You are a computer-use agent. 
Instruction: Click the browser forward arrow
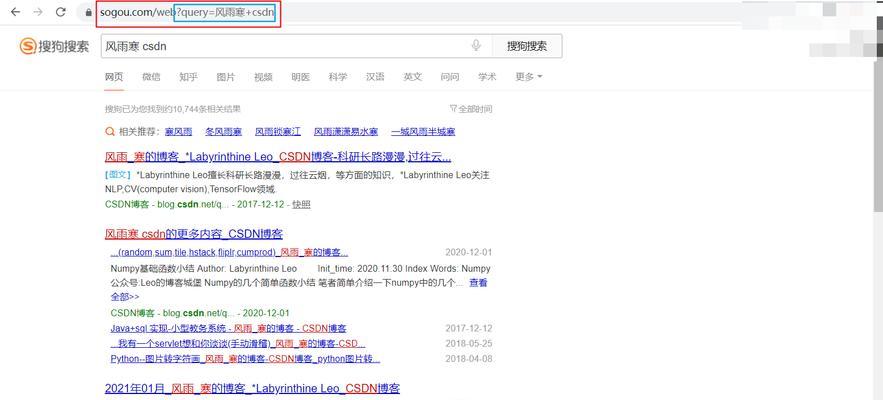pos(38,12)
